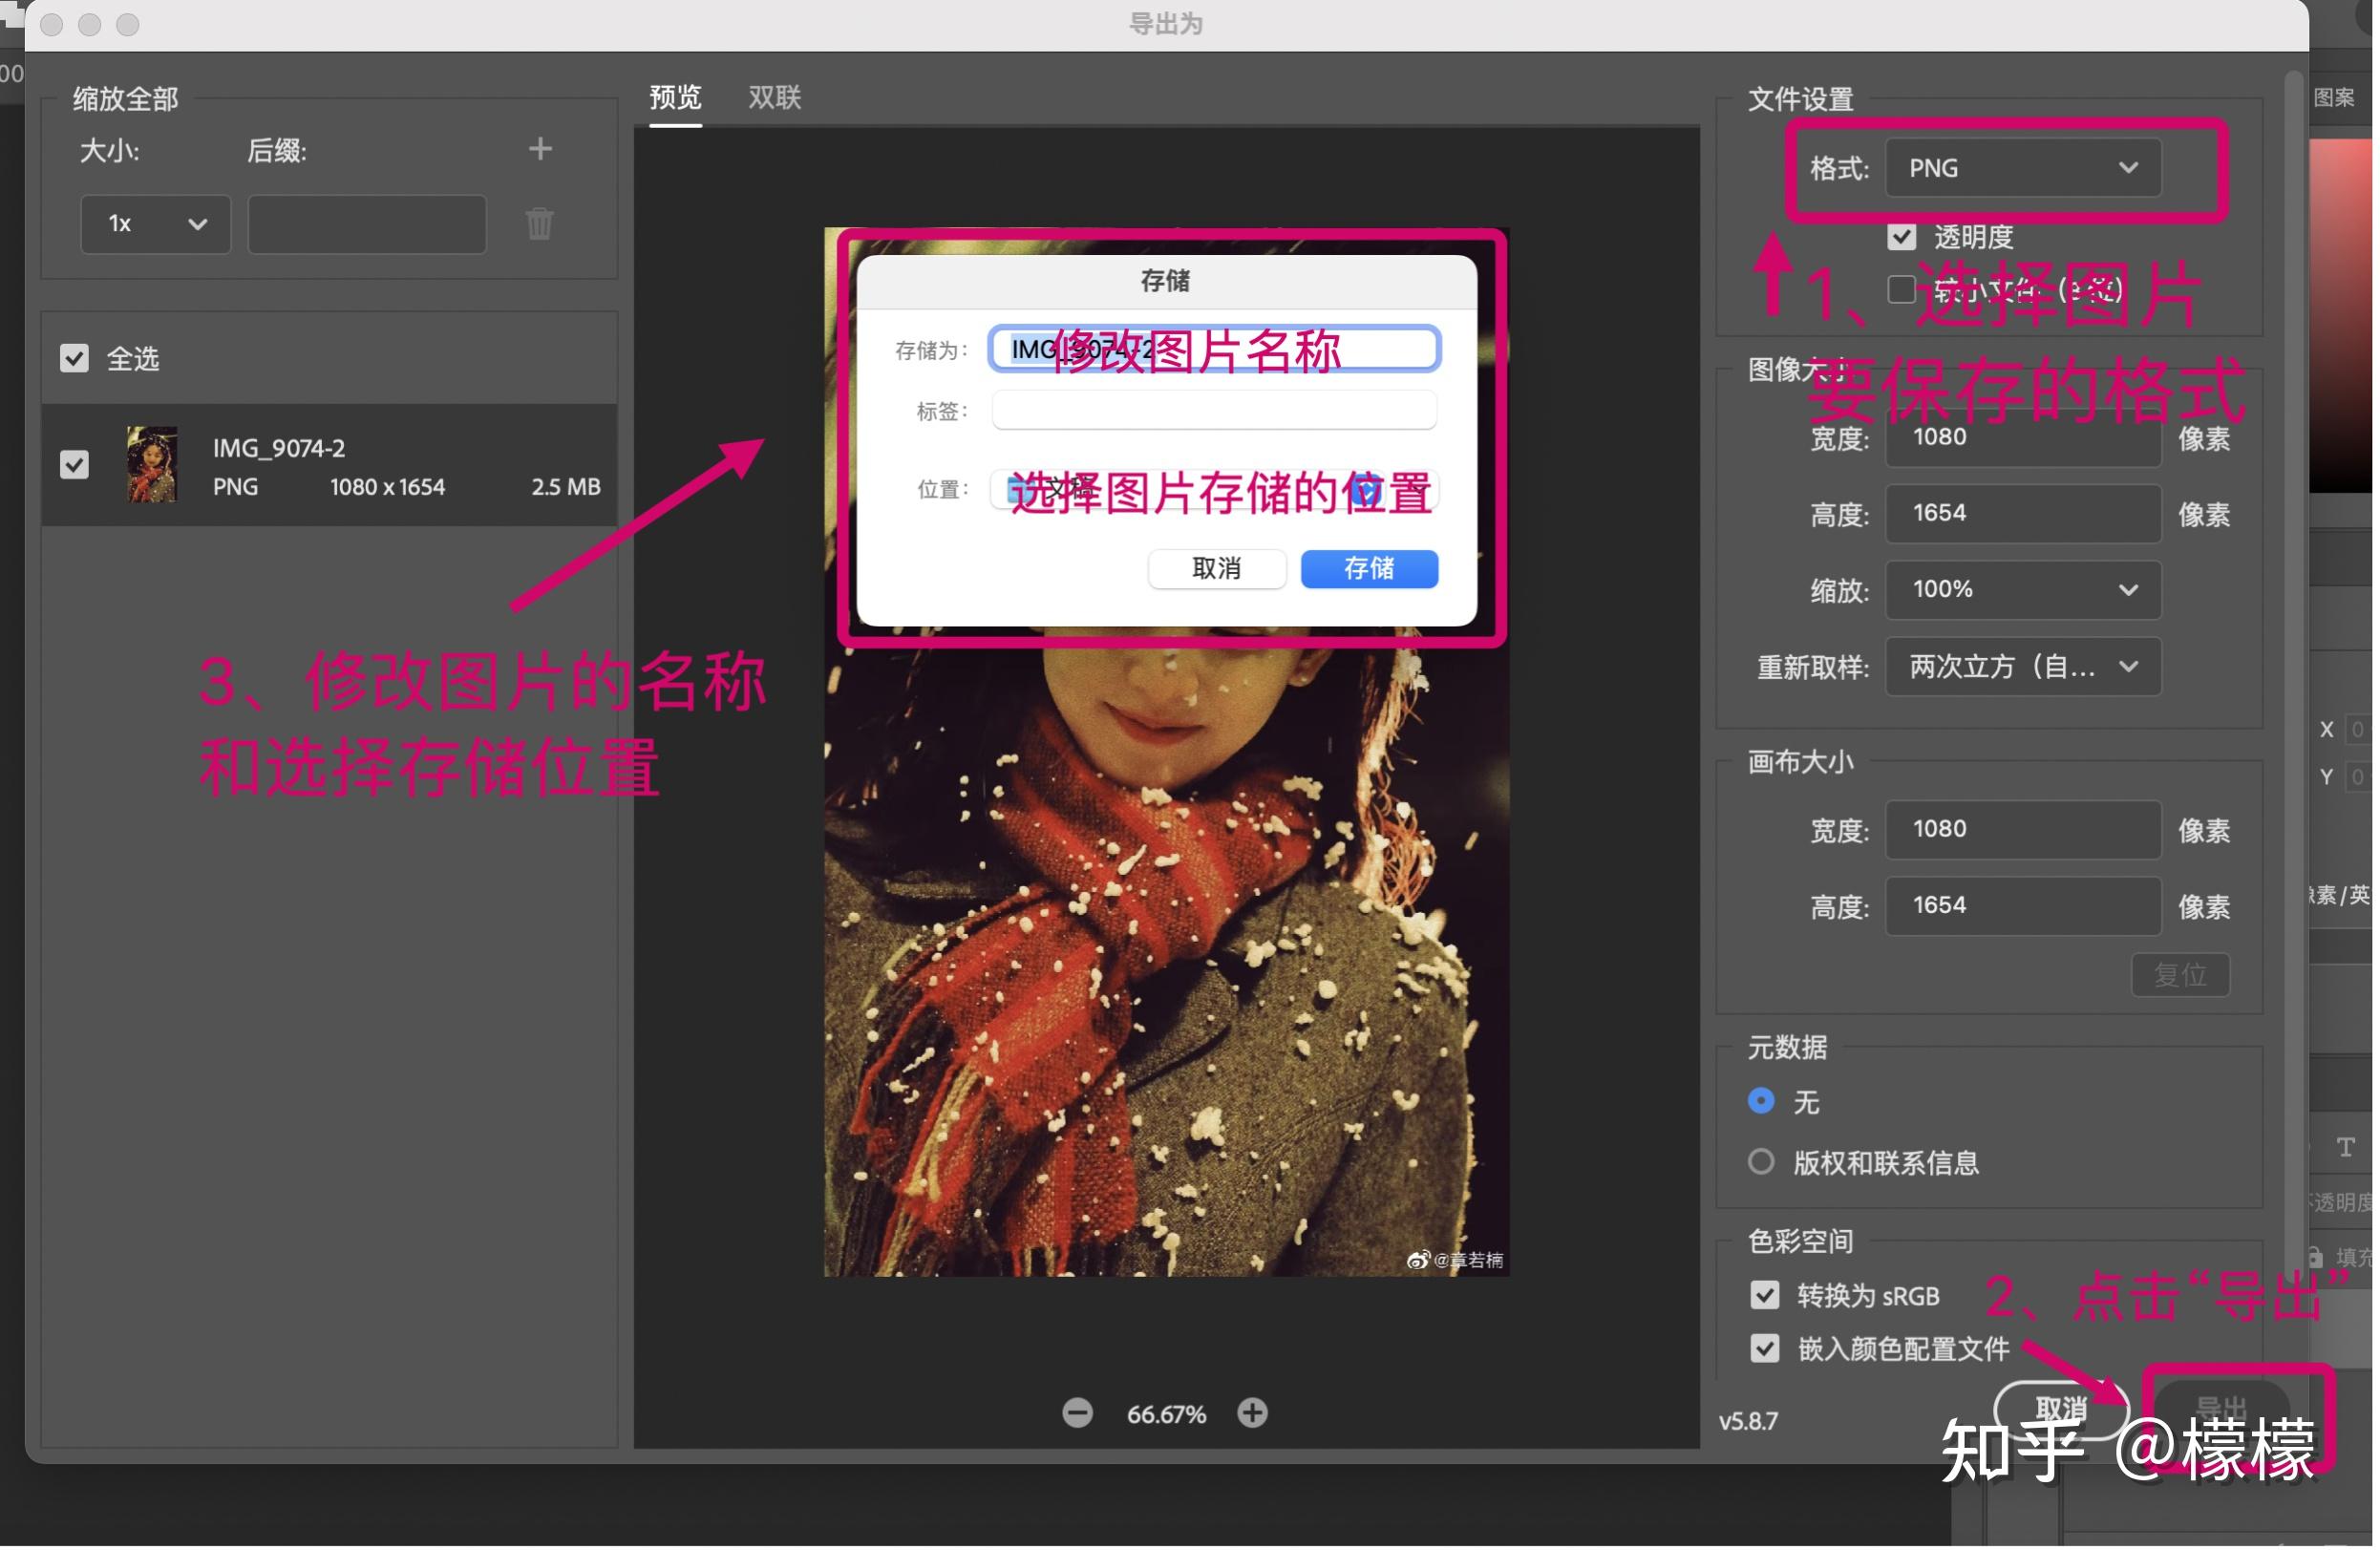Delete the 1x size preset using trash icon

point(539,224)
